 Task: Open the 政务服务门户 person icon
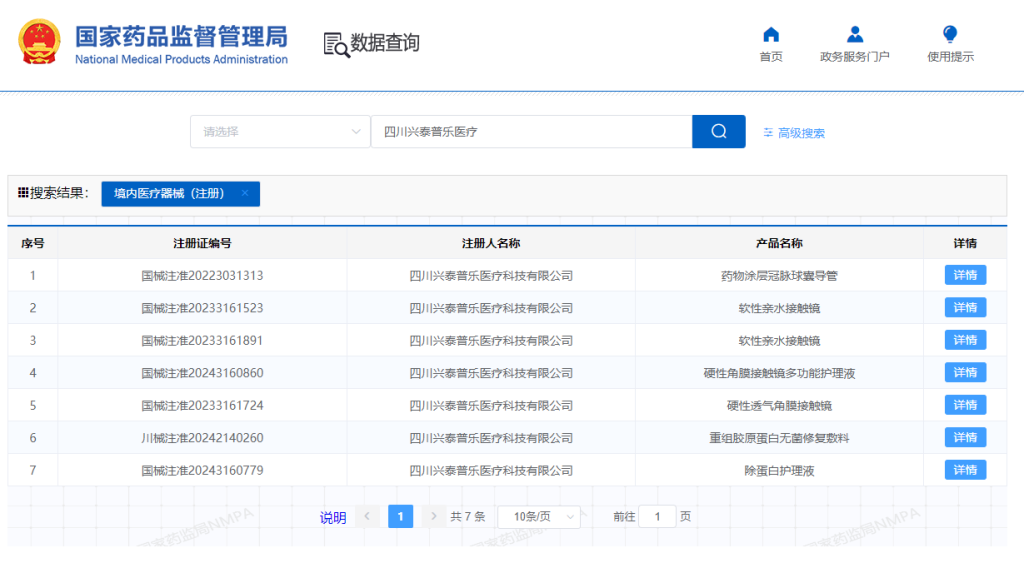(854, 34)
